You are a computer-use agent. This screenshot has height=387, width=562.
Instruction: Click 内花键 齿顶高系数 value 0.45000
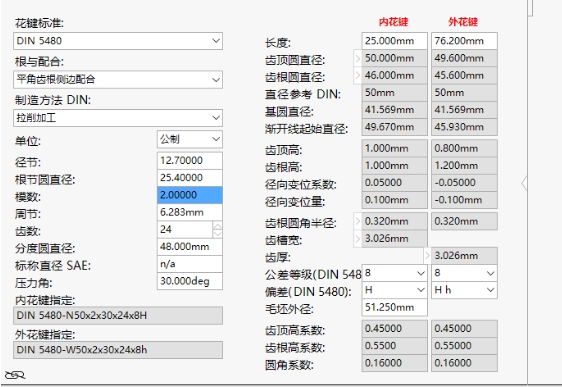pos(394,329)
